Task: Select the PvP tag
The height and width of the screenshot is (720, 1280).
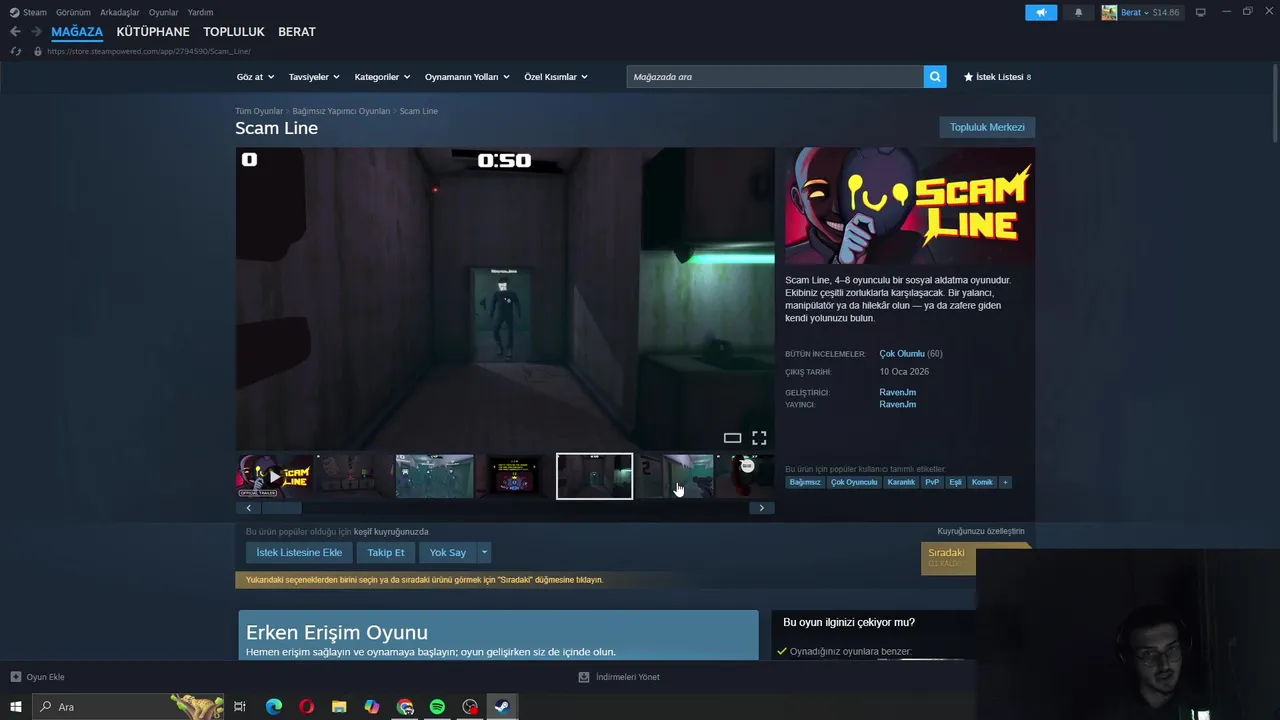Action: pos(932,482)
